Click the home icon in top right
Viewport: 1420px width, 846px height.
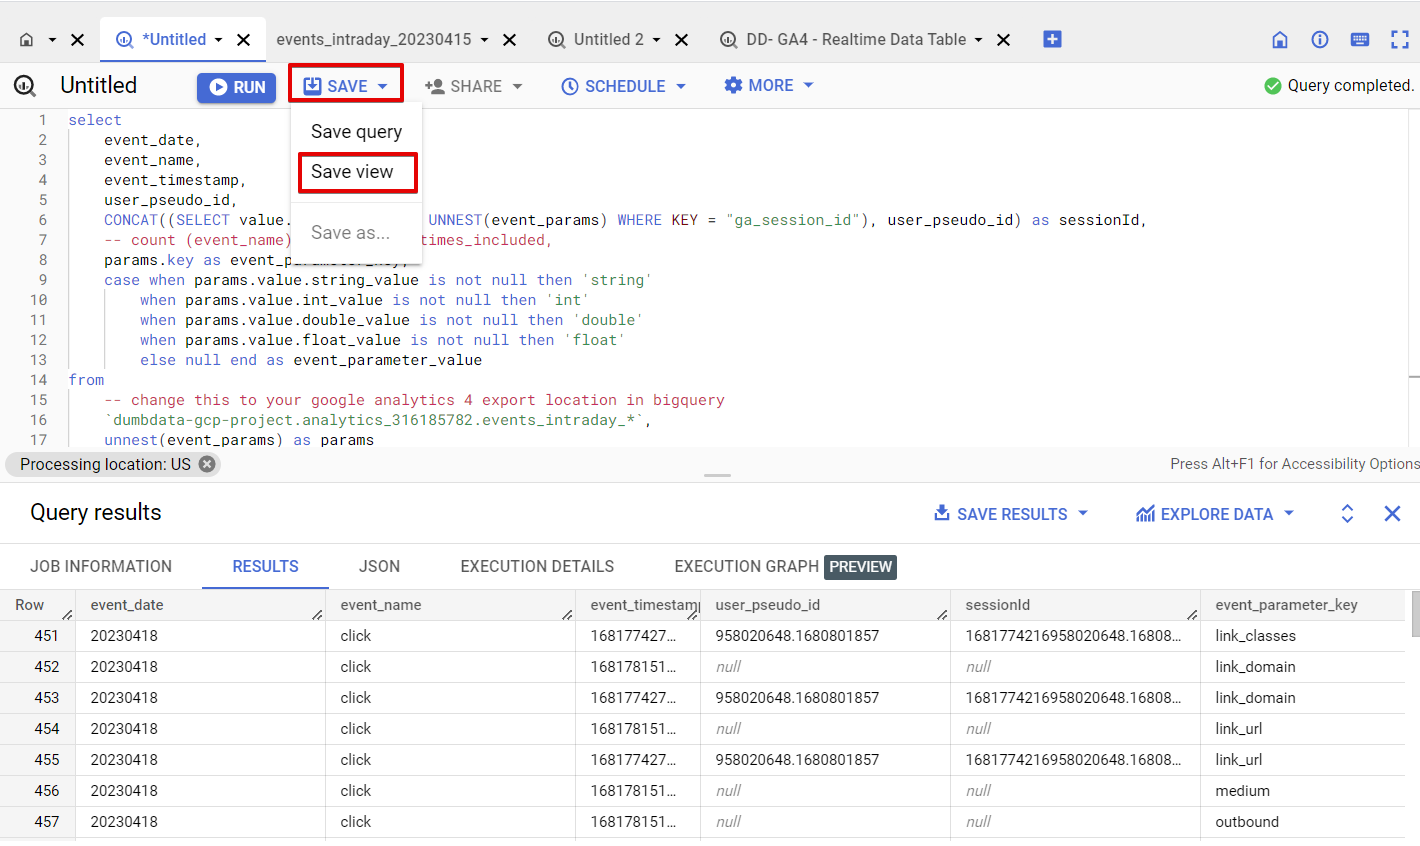(1279, 40)
